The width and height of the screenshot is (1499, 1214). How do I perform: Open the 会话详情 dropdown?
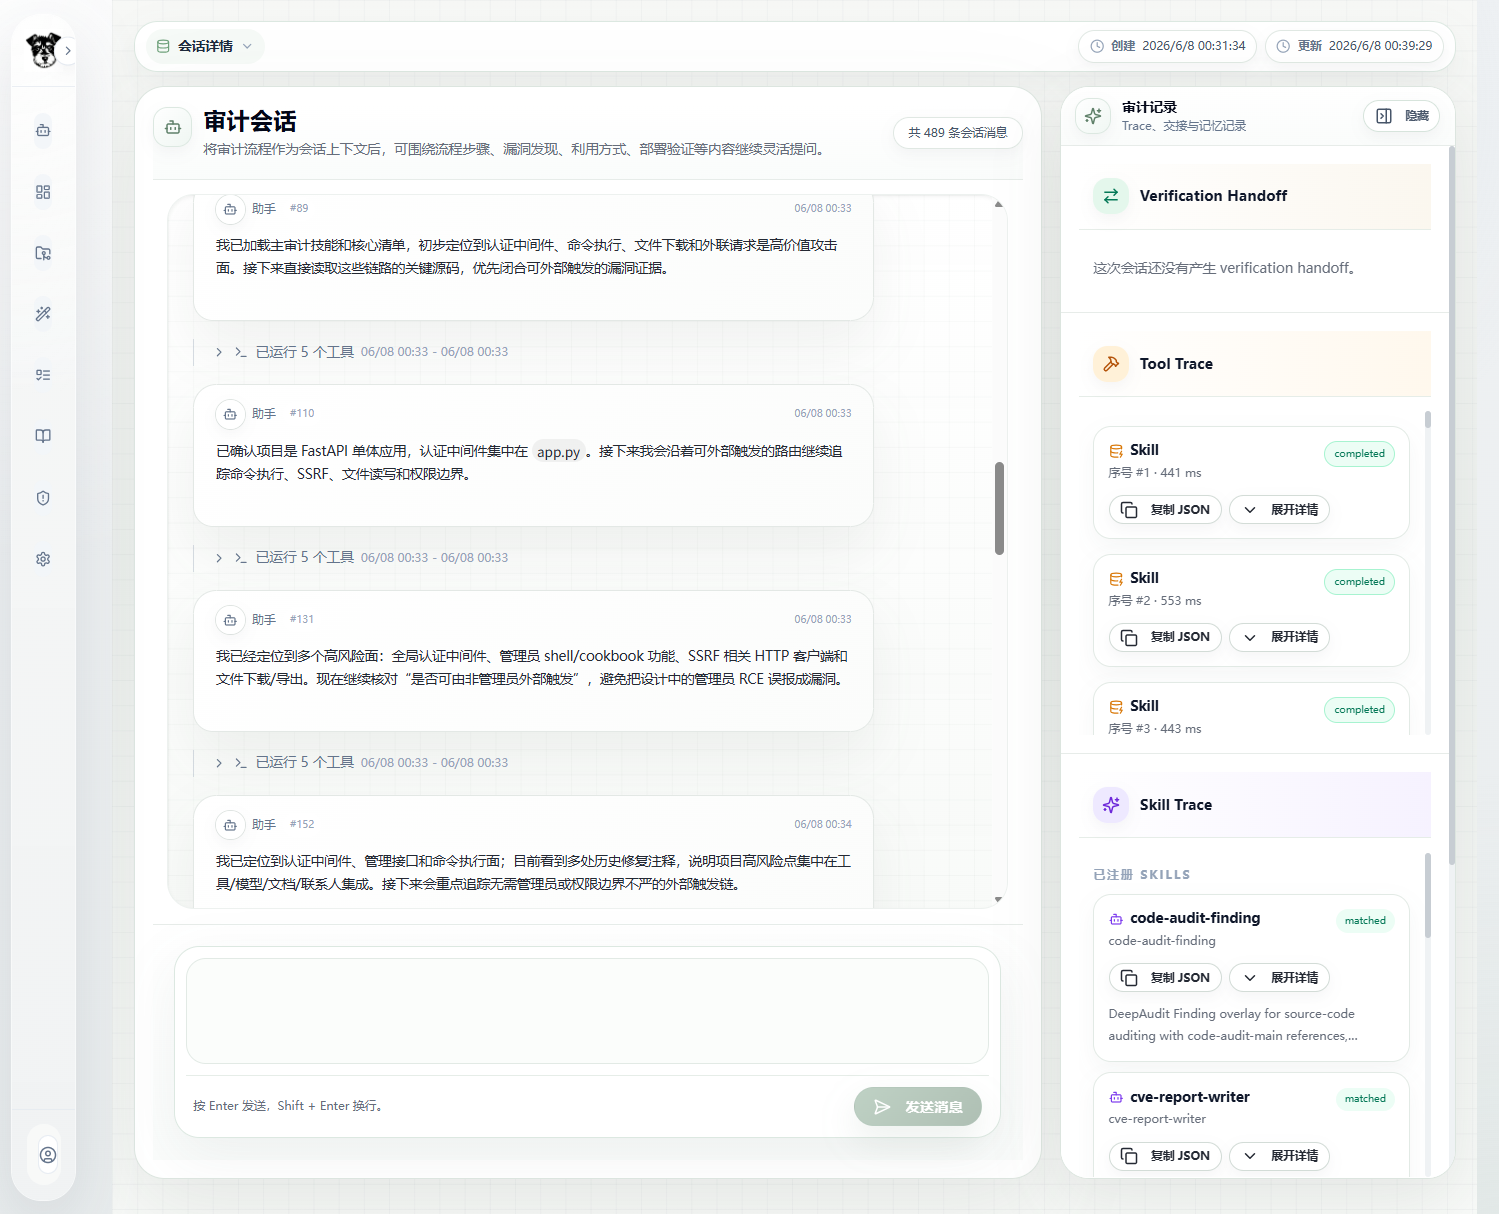pos(205,46)
